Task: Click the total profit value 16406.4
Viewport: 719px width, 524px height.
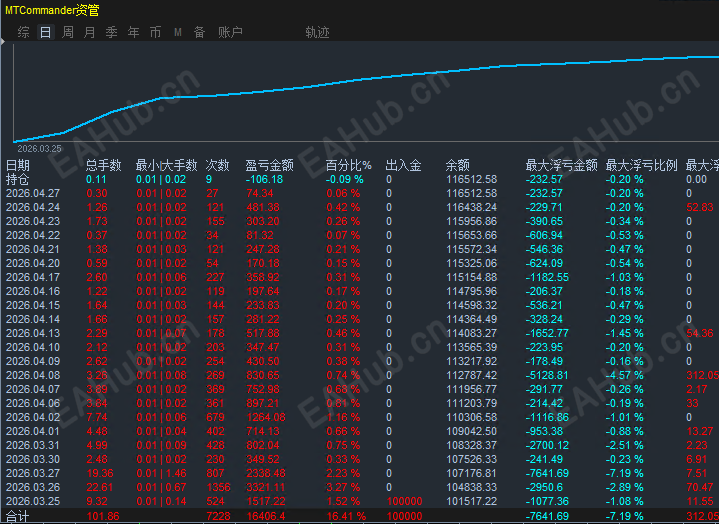Action: tap(265, 516)
